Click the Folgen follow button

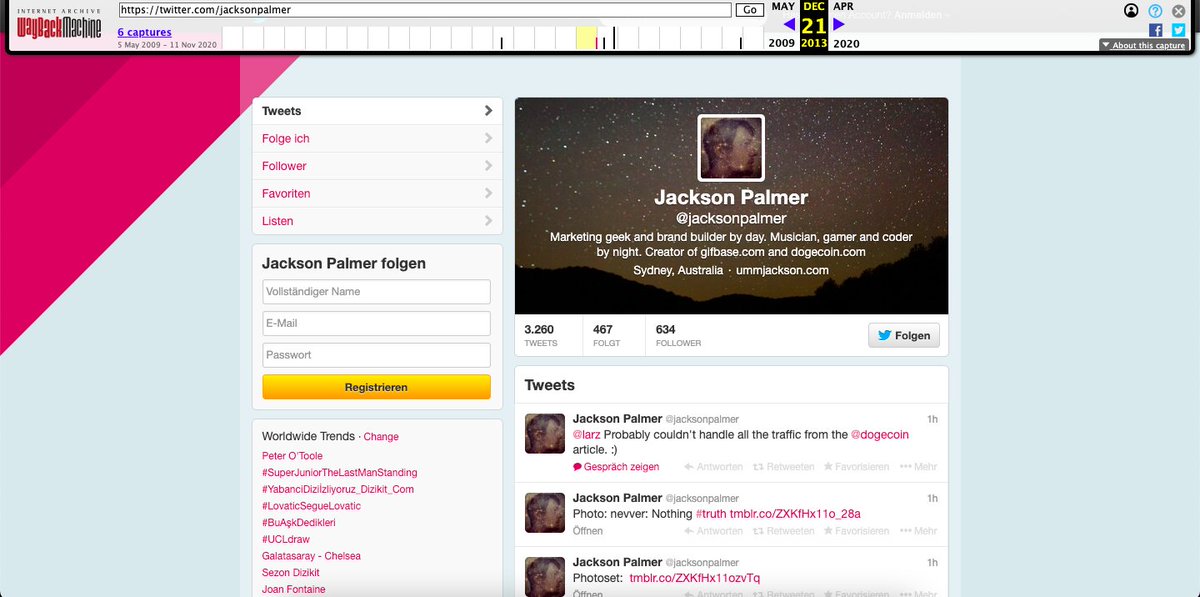[x=904, y=336]
